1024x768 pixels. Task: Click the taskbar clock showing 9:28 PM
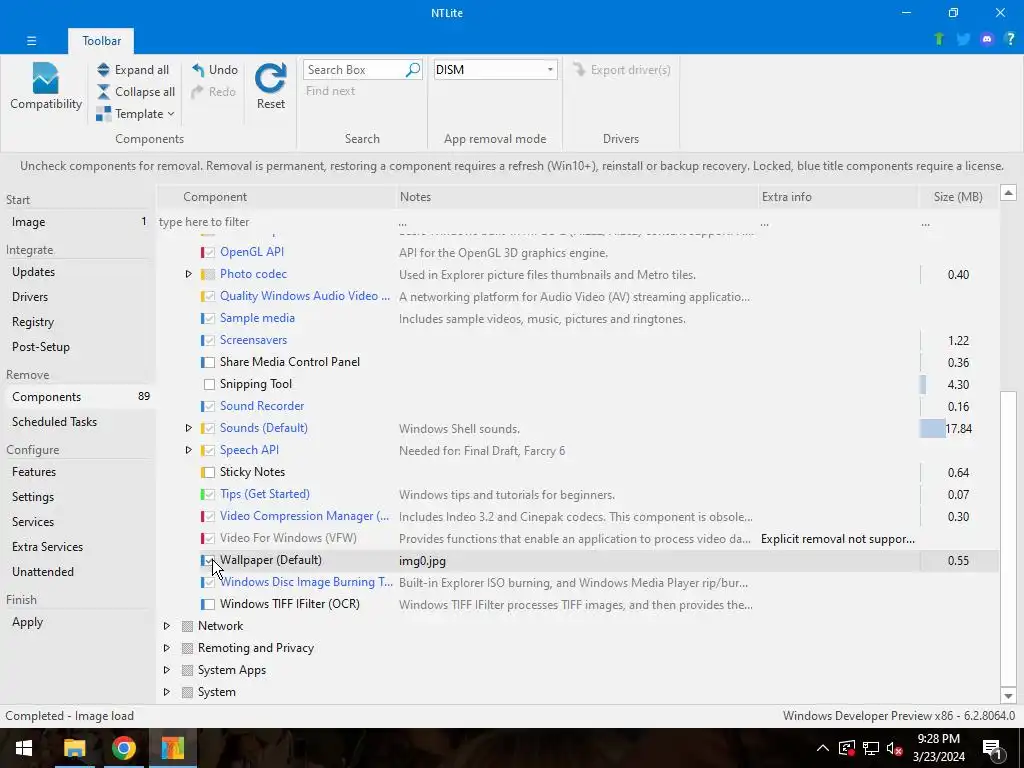pos(938,748)
